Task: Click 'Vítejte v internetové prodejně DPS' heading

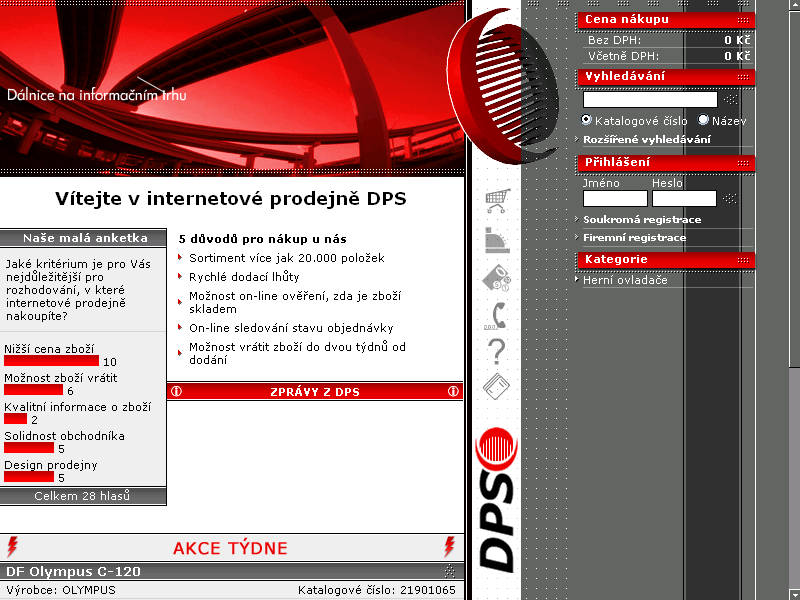Action: pos(231,198)
